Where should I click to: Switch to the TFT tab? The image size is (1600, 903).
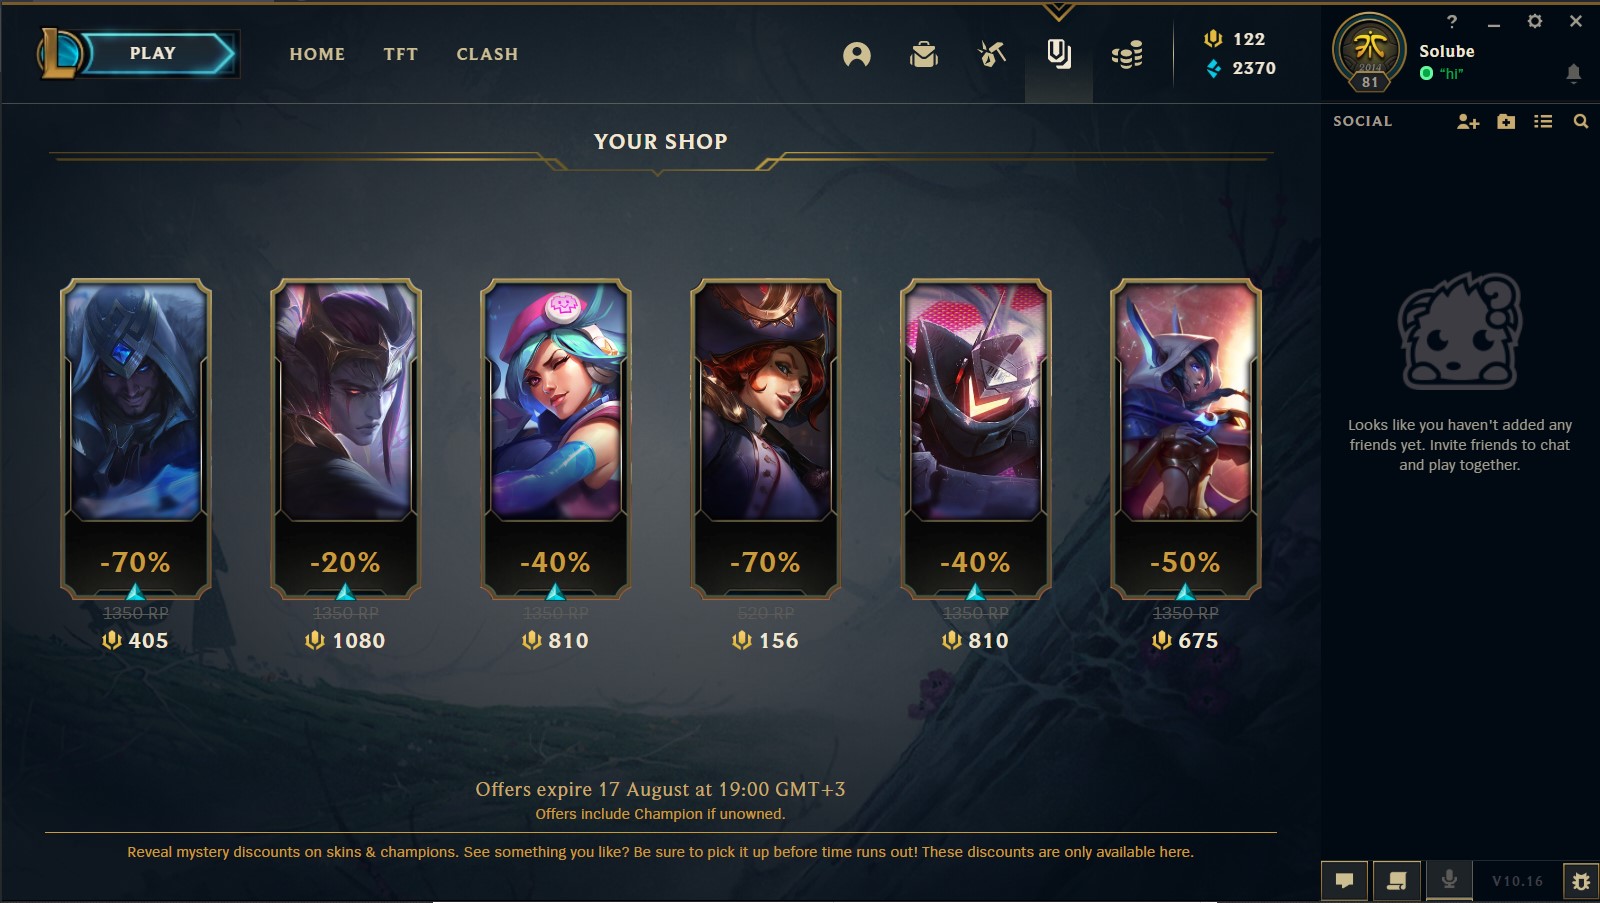400,54
